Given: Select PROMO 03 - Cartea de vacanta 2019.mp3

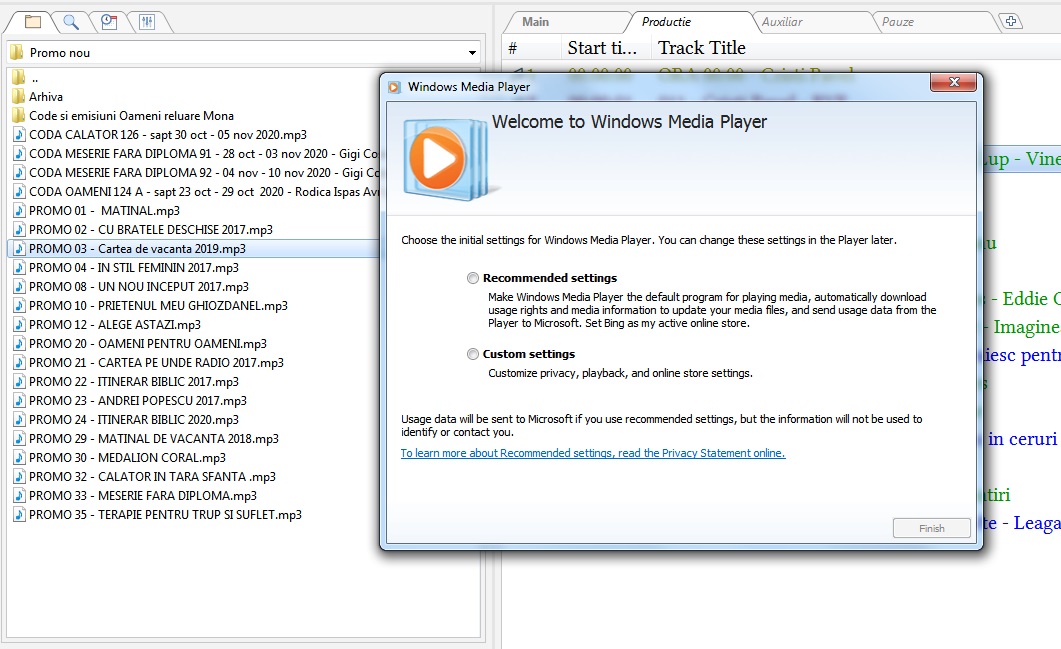Looking at the screenshot, I should [x=137, y=248].
